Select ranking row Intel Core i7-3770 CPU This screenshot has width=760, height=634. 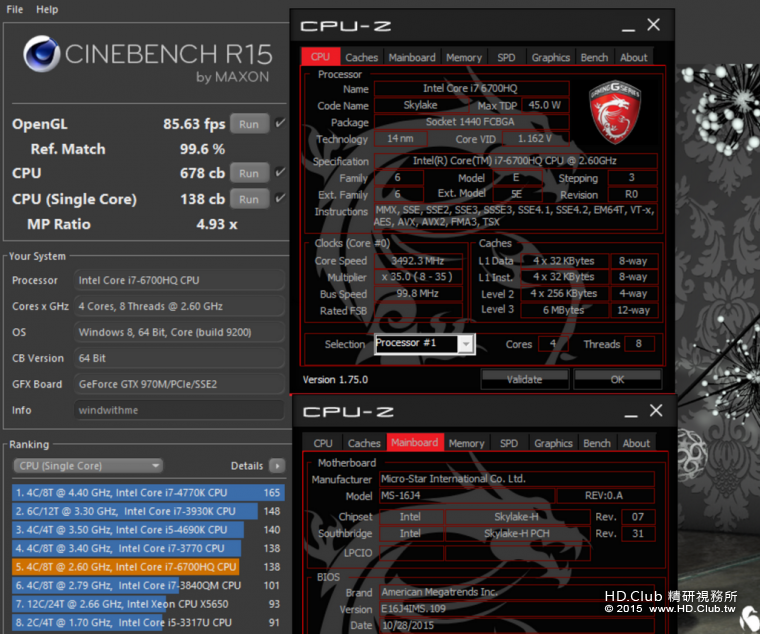tap(148, 548)
